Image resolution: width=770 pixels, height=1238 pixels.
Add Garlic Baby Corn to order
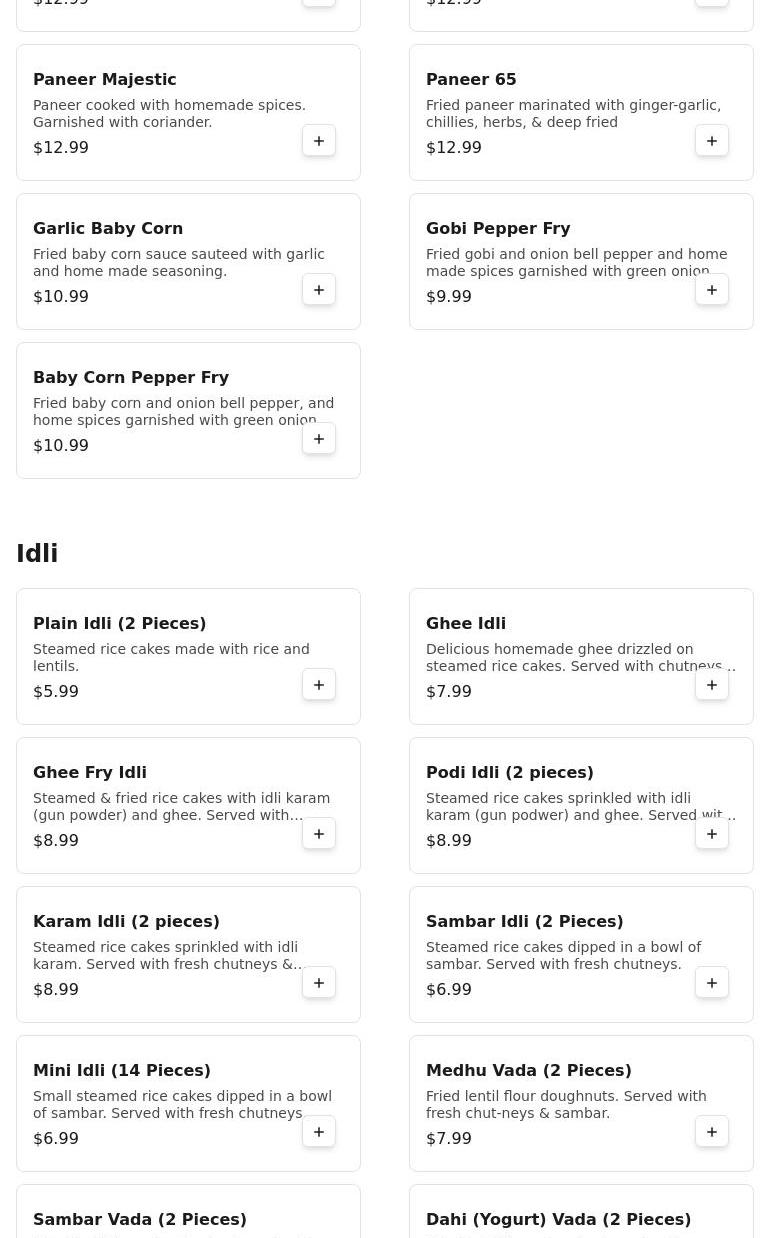tap(319, 290)
